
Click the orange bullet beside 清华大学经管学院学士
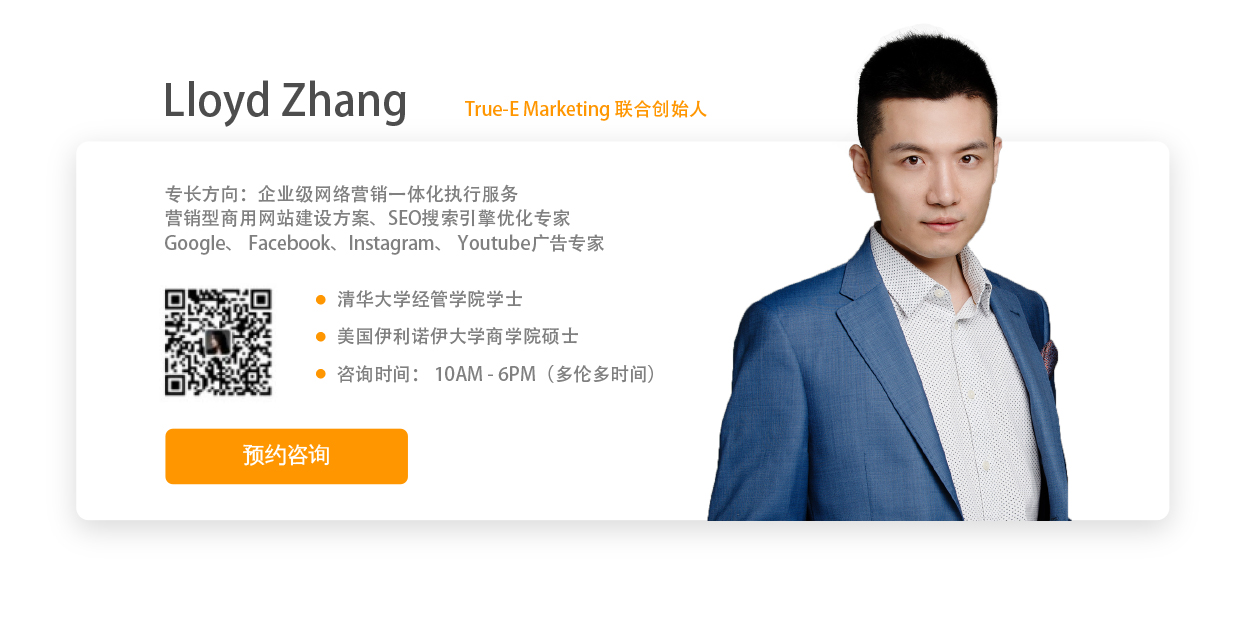tap(321, 299)
